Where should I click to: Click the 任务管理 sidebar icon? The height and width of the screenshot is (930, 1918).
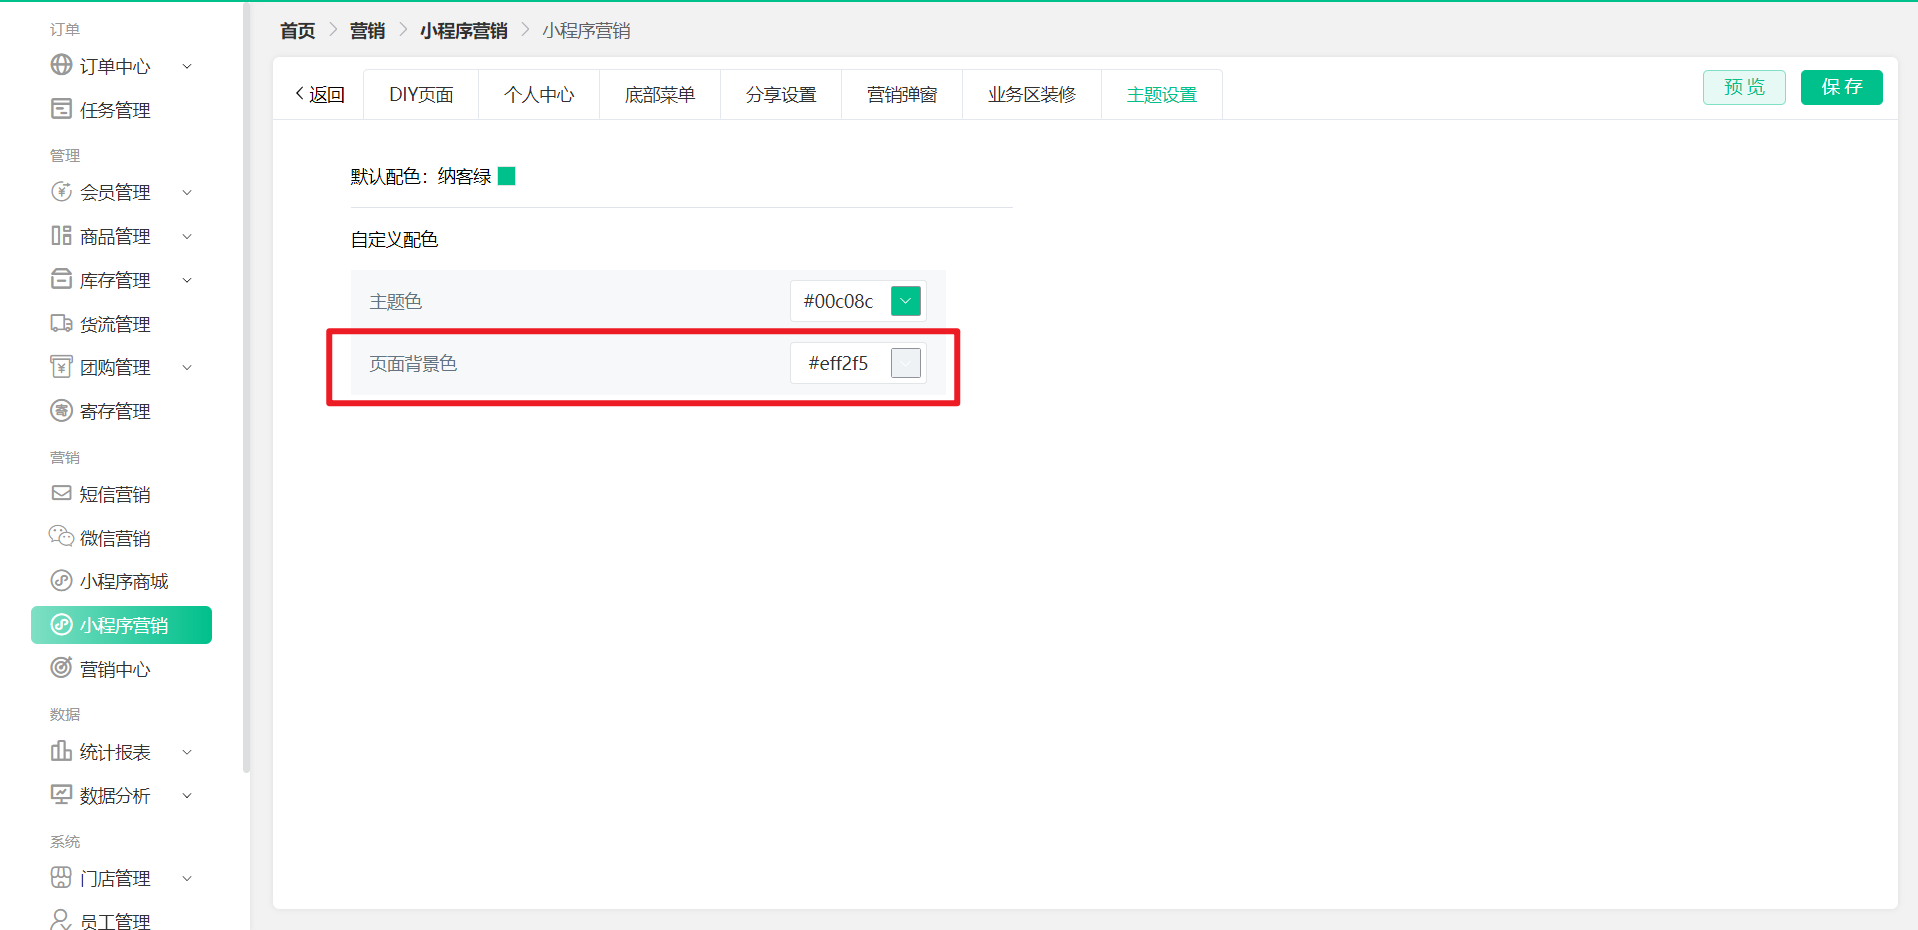point(61,109)
